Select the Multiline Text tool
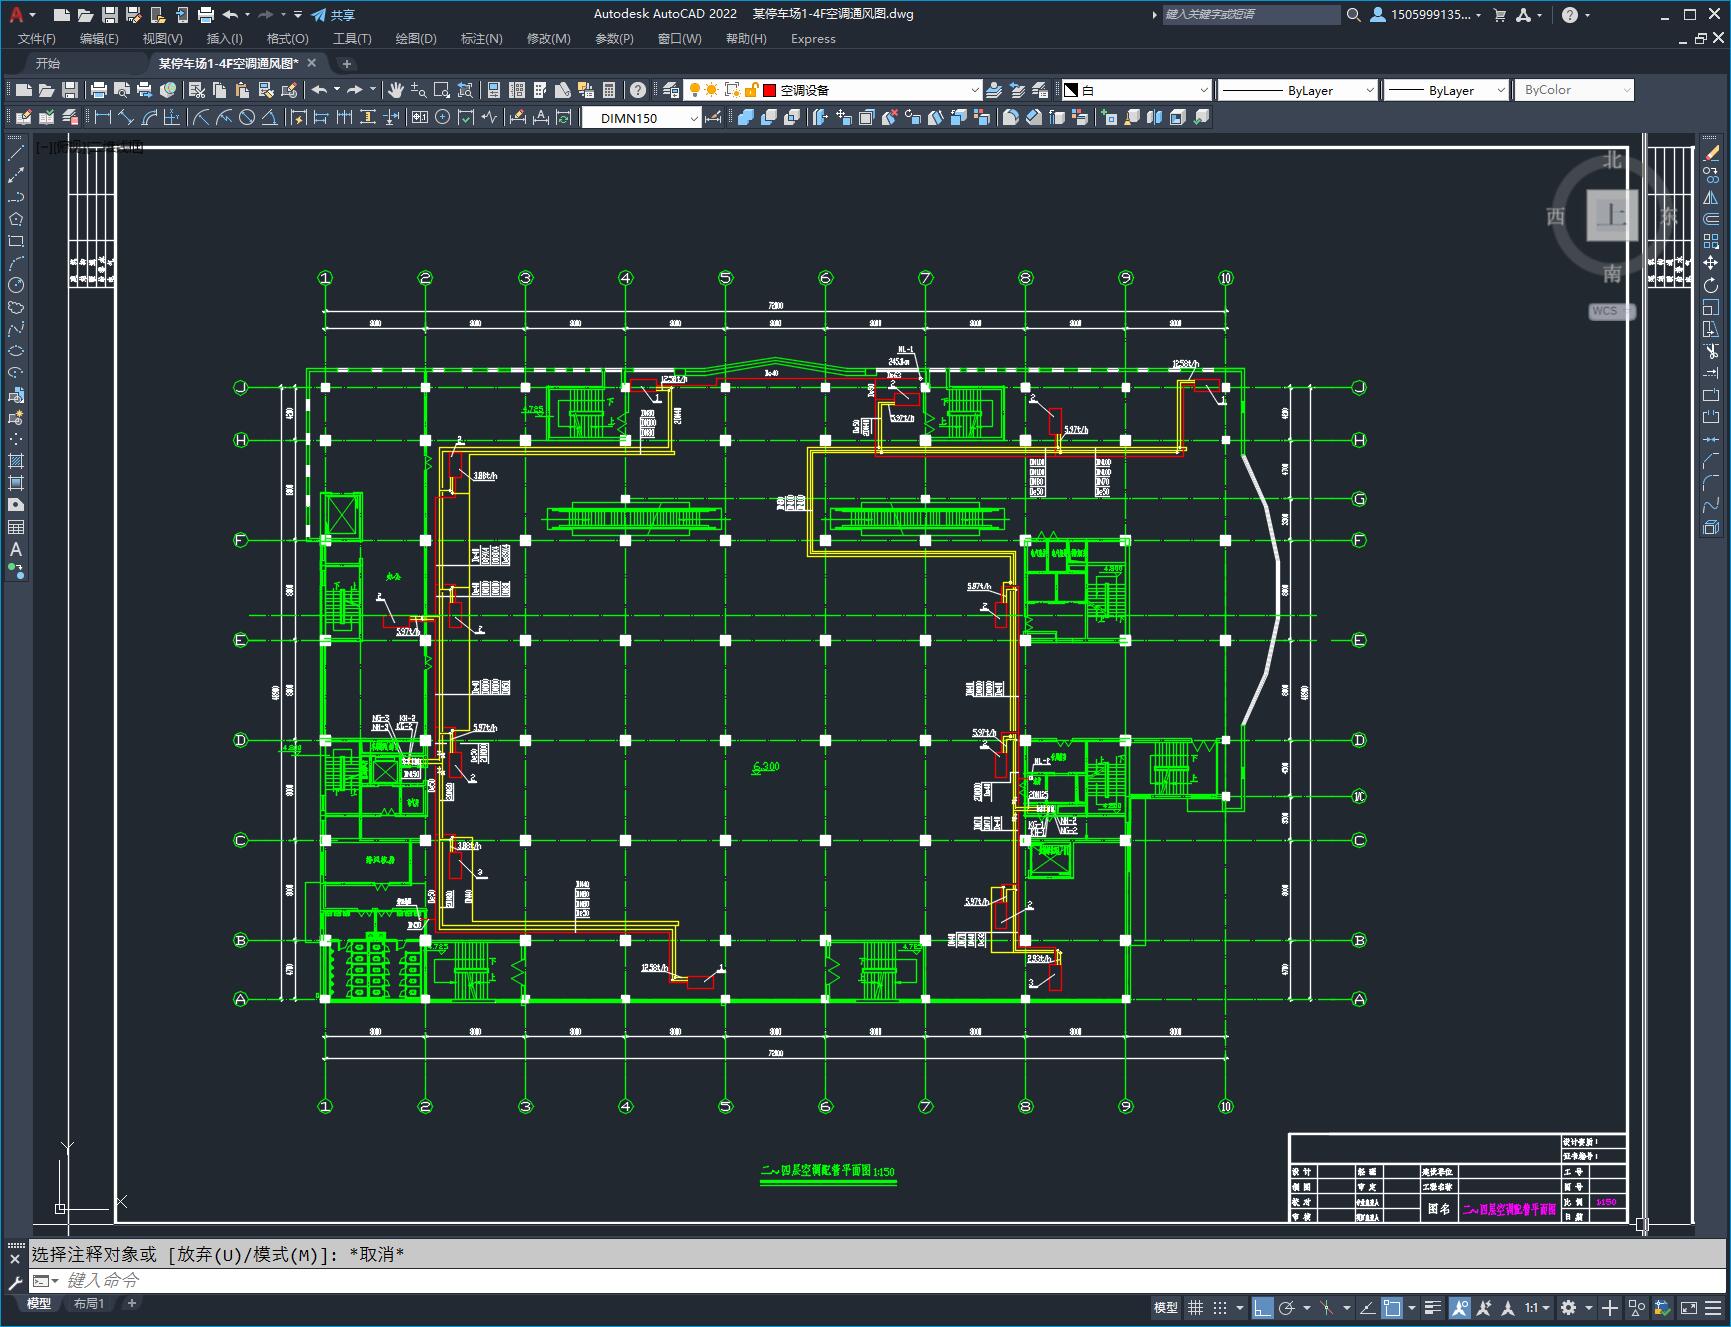 (x=16, y=549)
